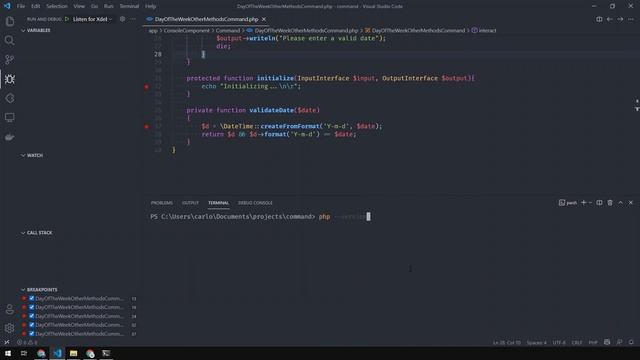Open the notifications bell in status bar

[x=631, y=342]
